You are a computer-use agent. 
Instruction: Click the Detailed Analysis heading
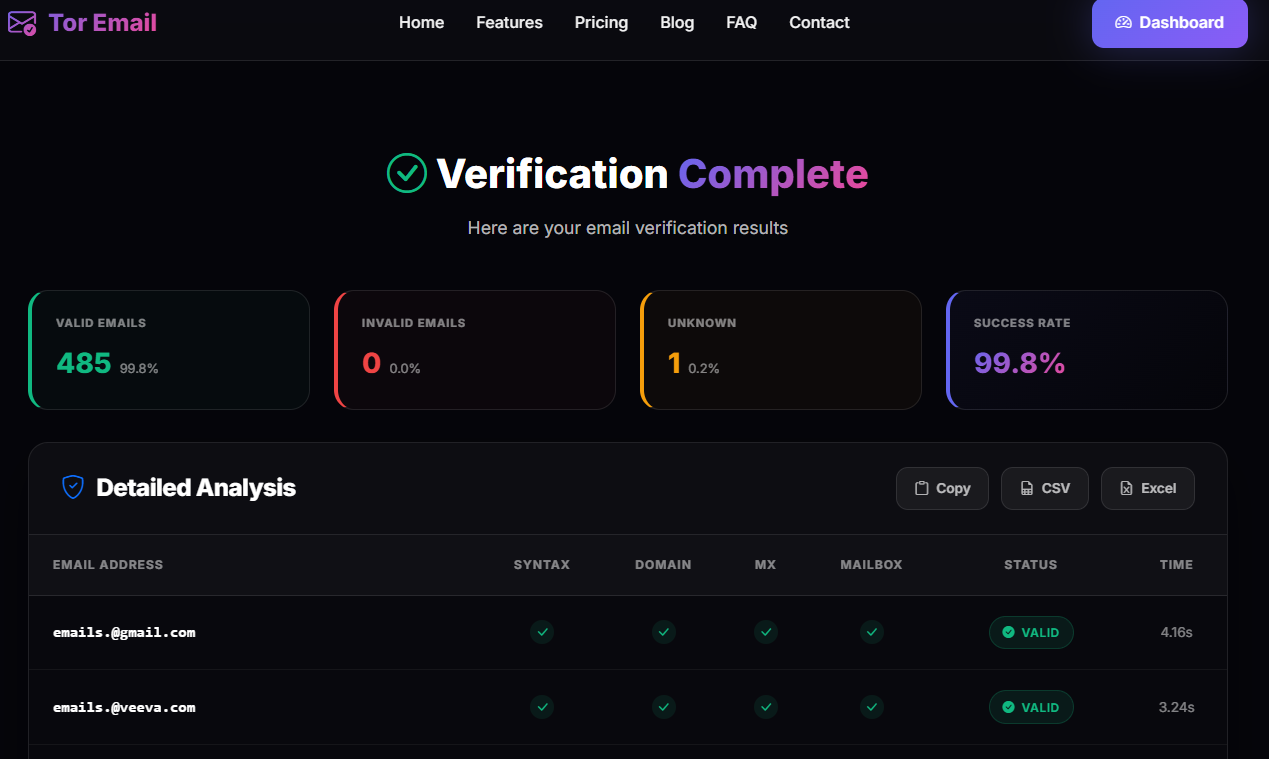[x=196, y=488]
